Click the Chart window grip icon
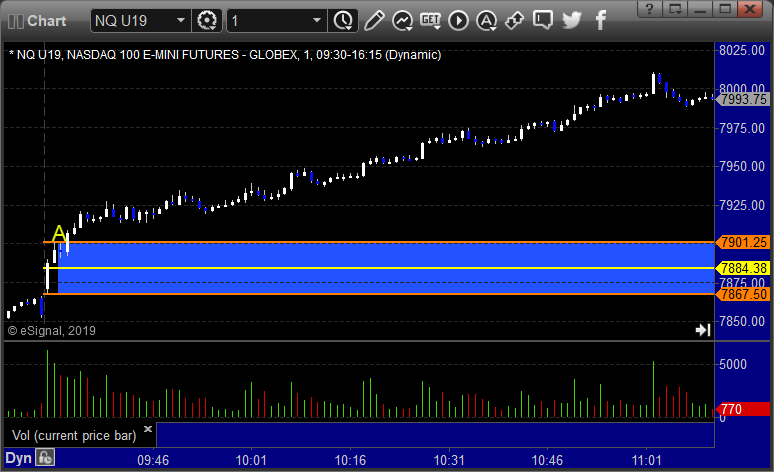The image size is (774, 472). point(15,21)
